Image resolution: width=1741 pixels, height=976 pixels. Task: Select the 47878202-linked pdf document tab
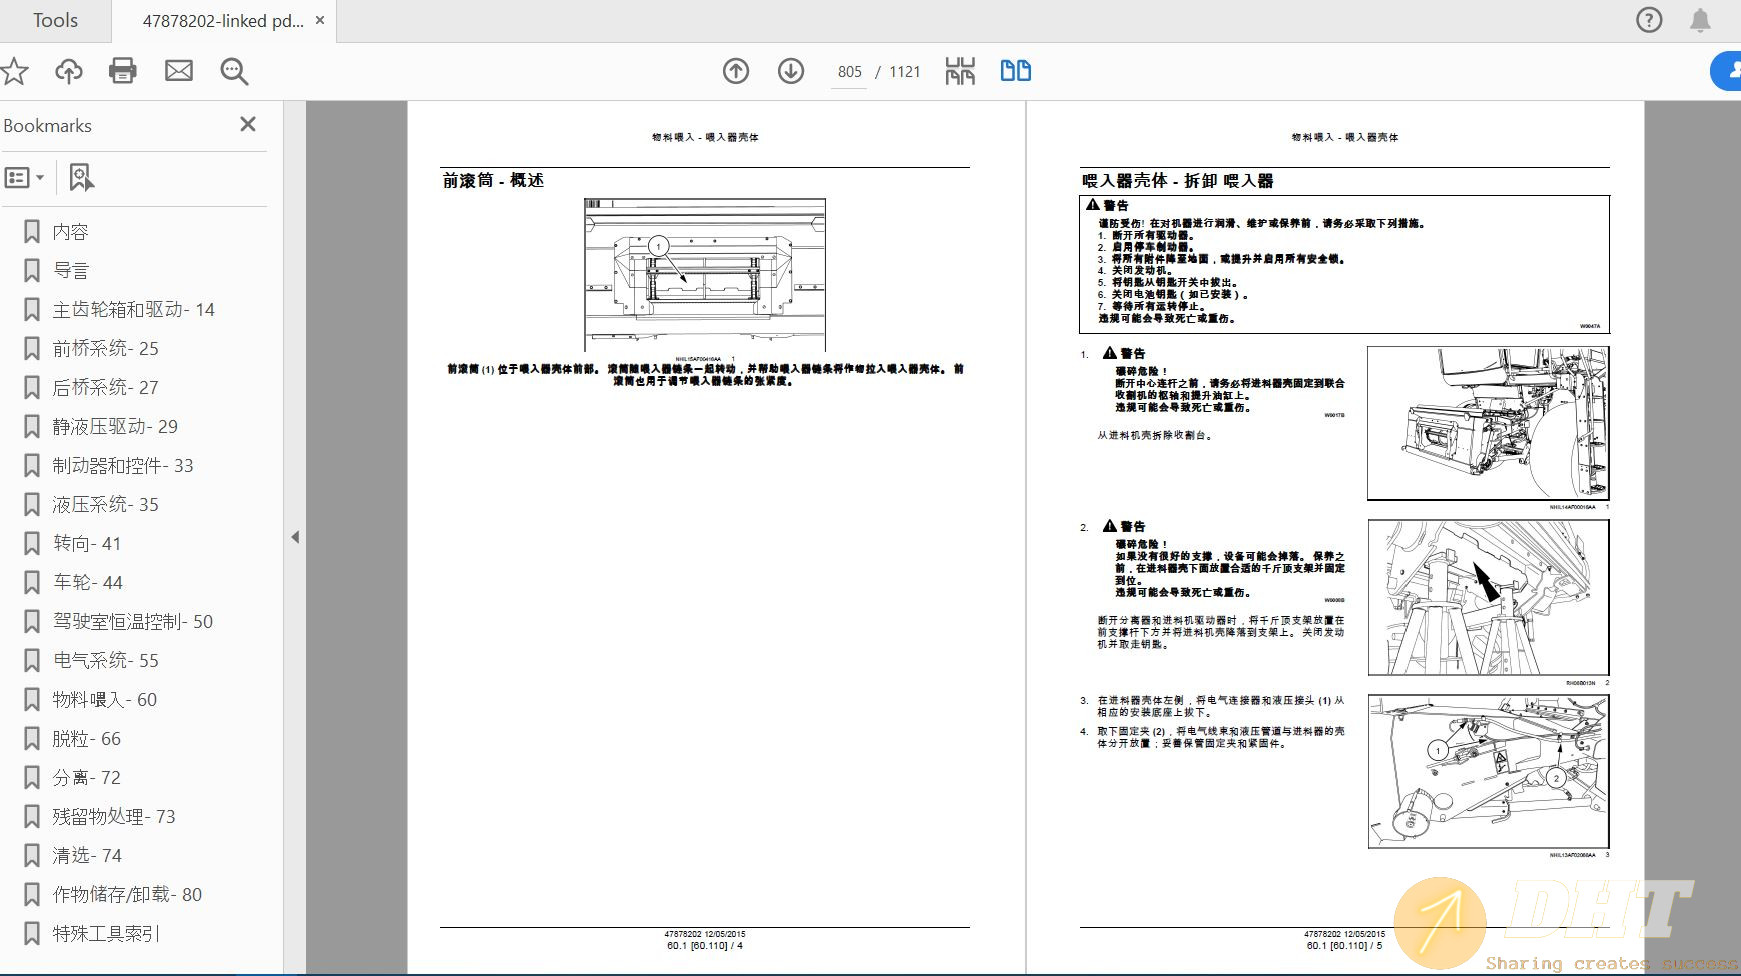(x=222, y=21)
